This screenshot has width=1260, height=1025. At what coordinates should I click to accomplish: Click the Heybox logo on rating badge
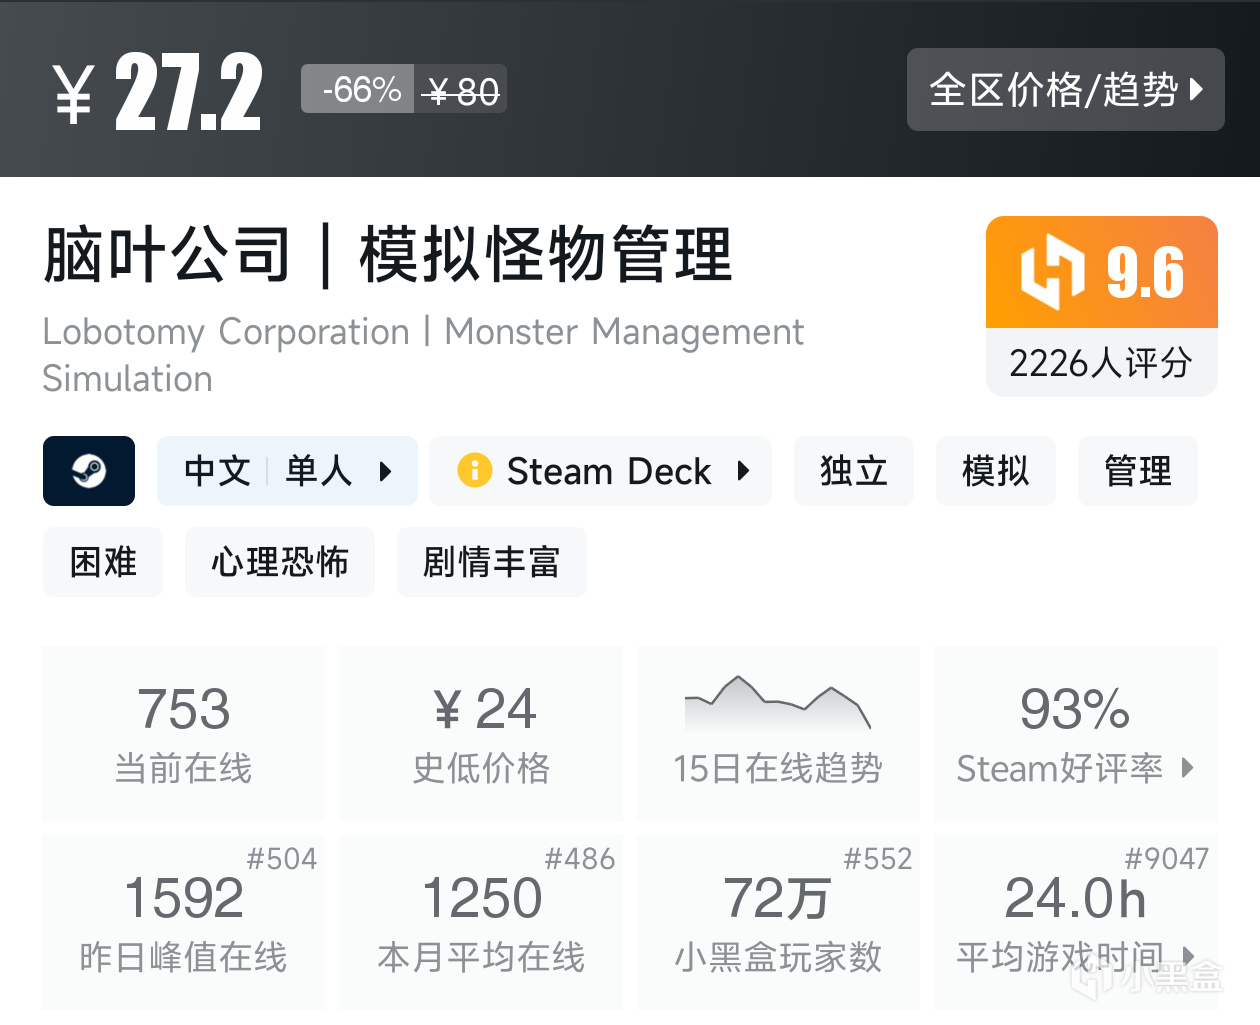[1052, 272]
